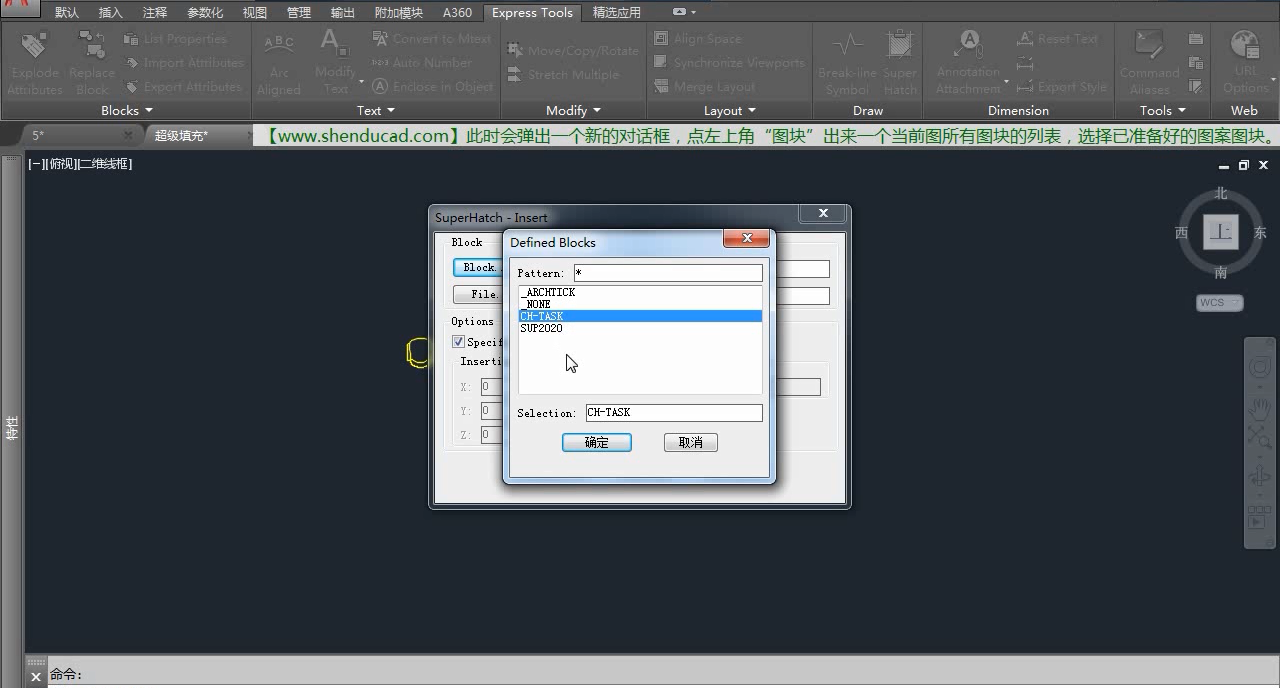This screenshot has width=1280, height=688.
Task: Open Command Aliases editor
Action: [x=1149, y=62]
